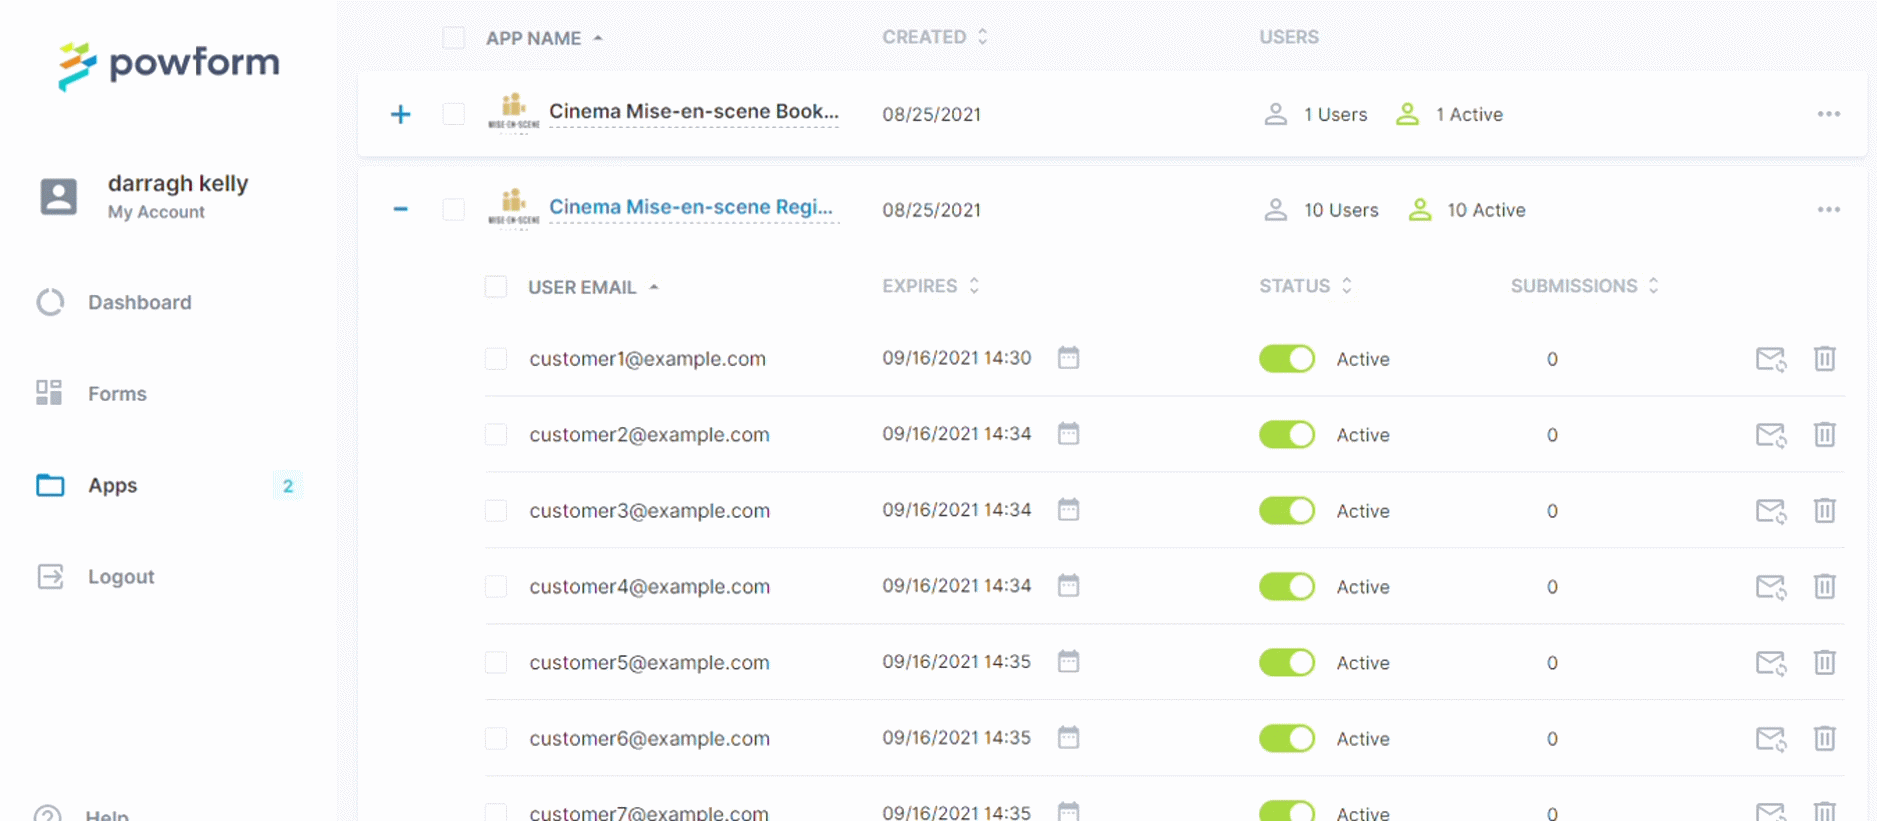Click the trash bin for customer5@example.com
This screenshot has width=1877, height=821.
(x=1824, y=662)
